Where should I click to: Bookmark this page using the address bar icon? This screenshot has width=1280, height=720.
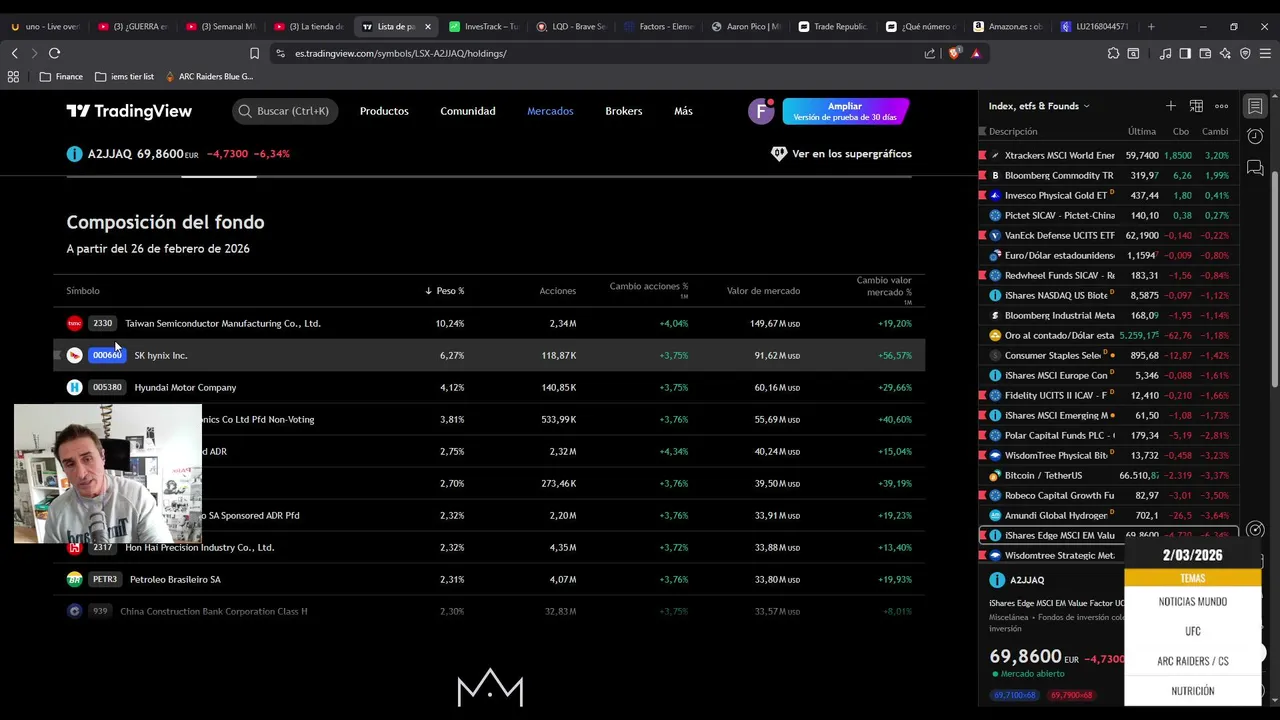tap(254, 53)
